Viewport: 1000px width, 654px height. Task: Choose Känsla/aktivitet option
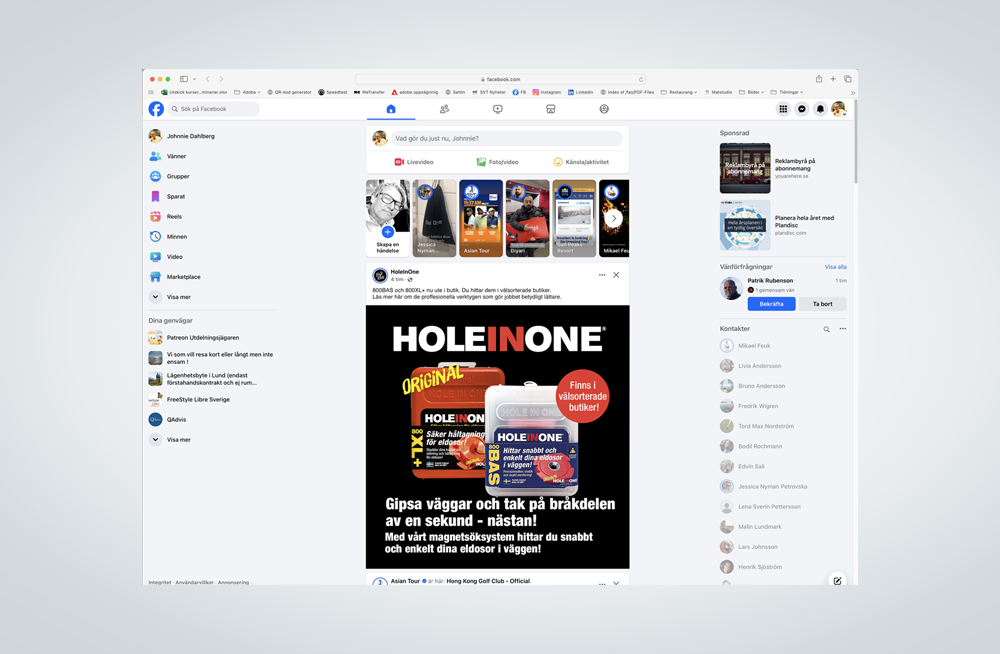tap(581, 162)
